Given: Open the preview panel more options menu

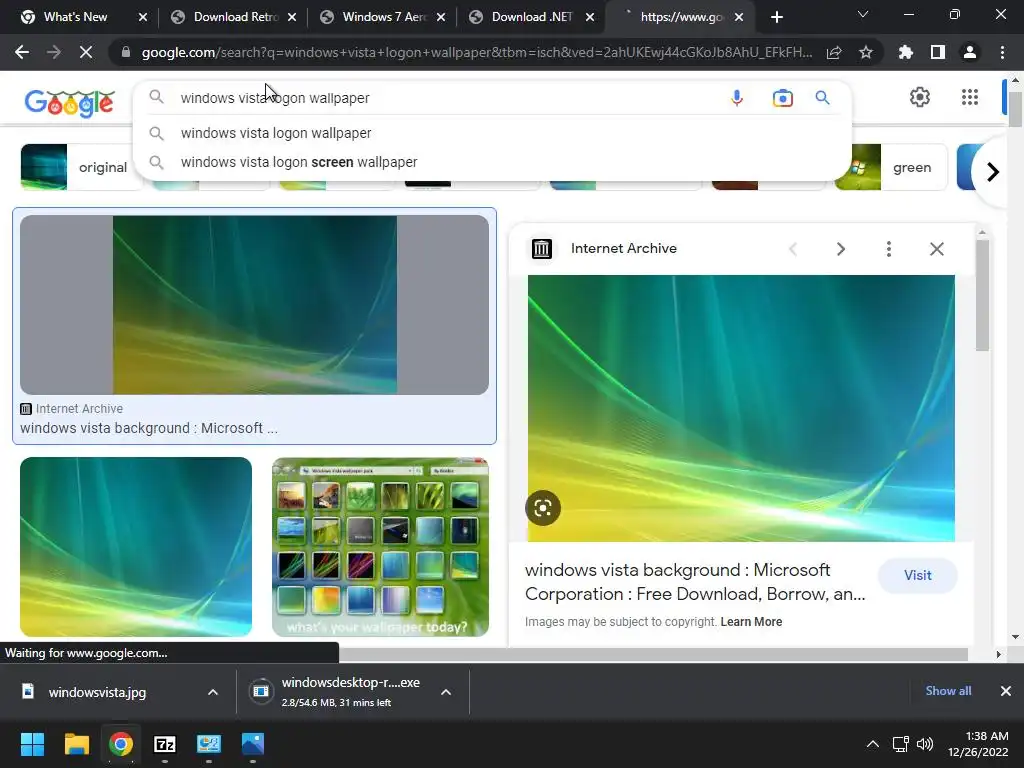Looking at the screenshot, I should tap(888, 249).
